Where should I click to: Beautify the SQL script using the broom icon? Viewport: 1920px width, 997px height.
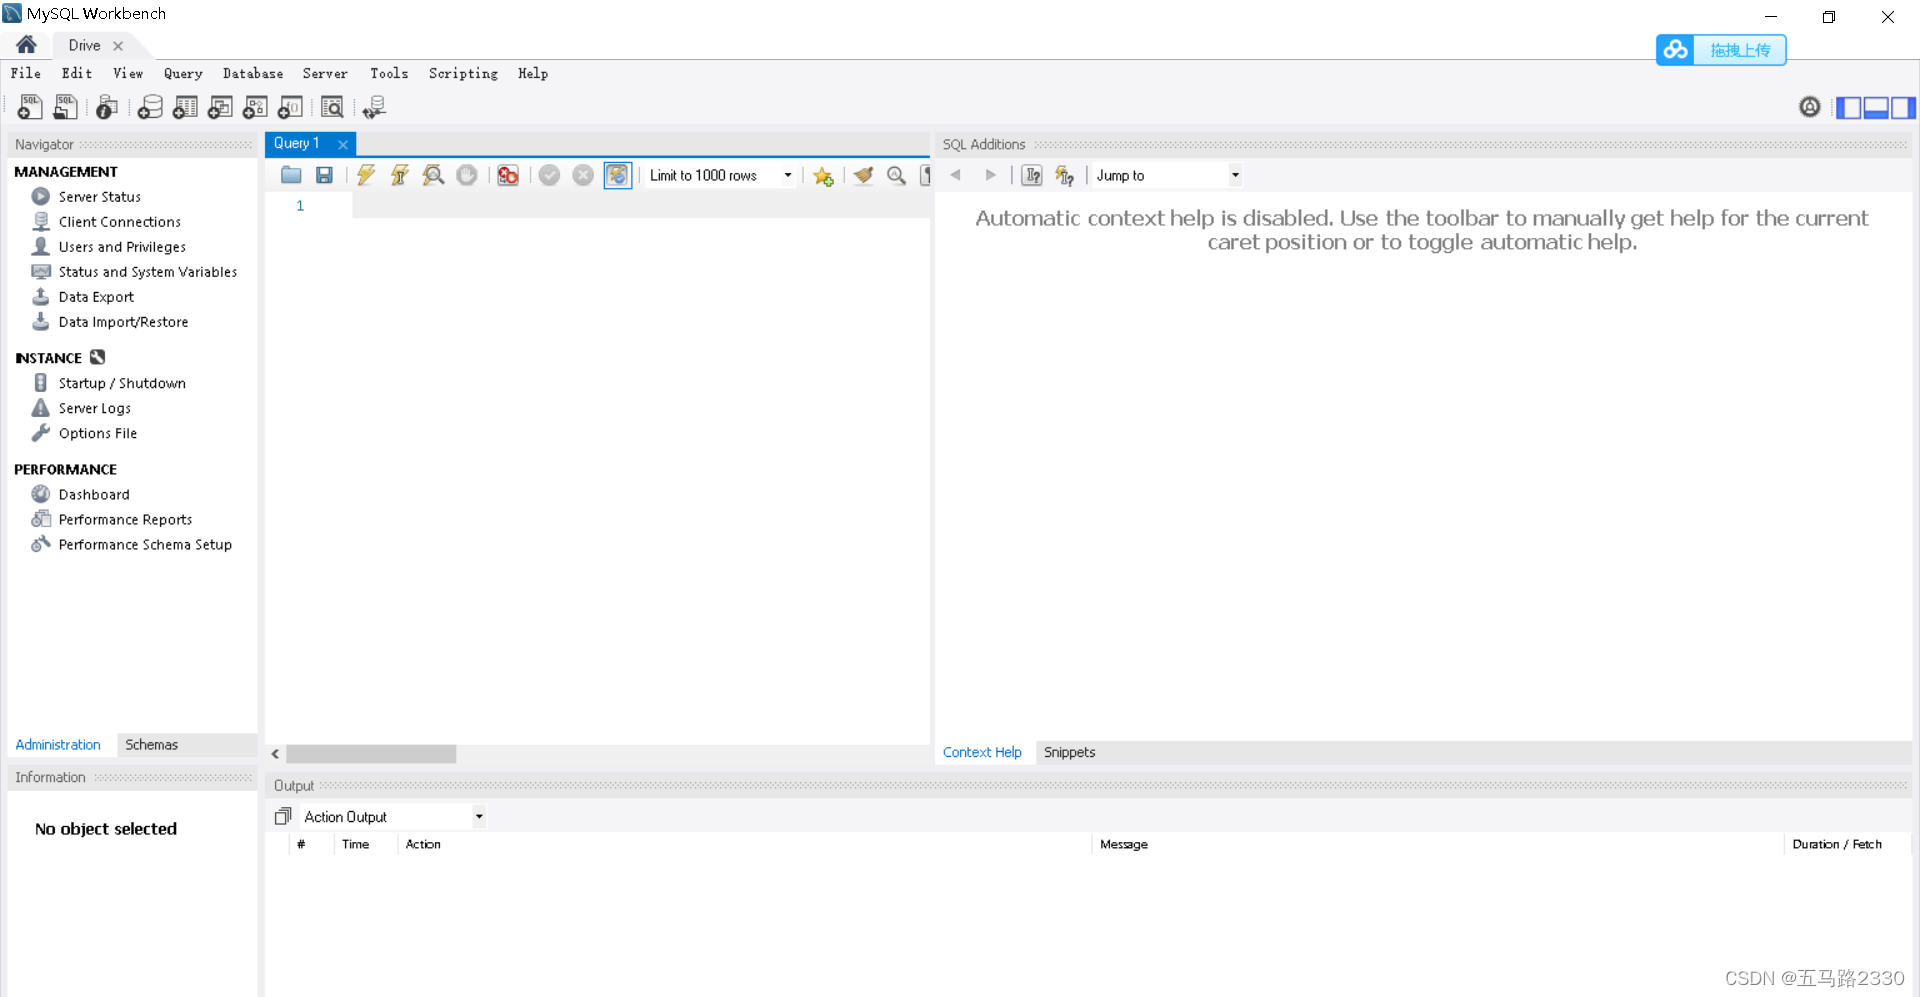[864, 175]
